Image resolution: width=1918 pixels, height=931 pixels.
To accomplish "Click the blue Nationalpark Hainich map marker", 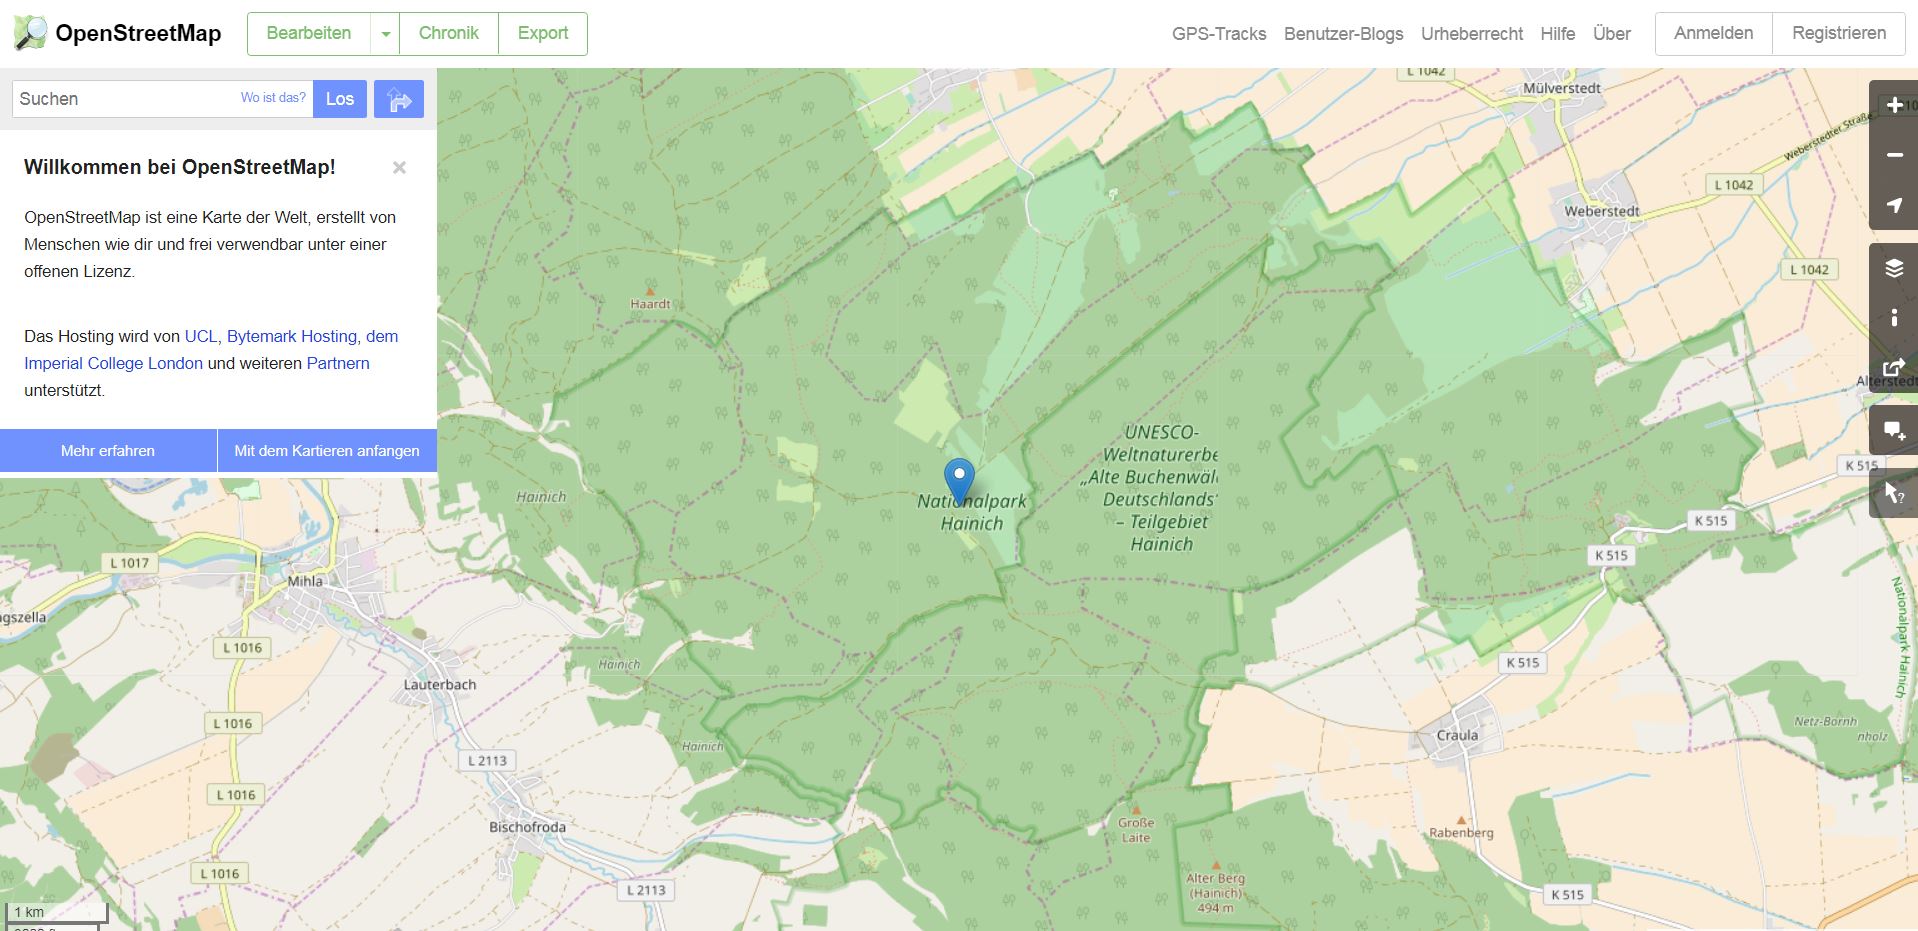I will pos(959,481).
